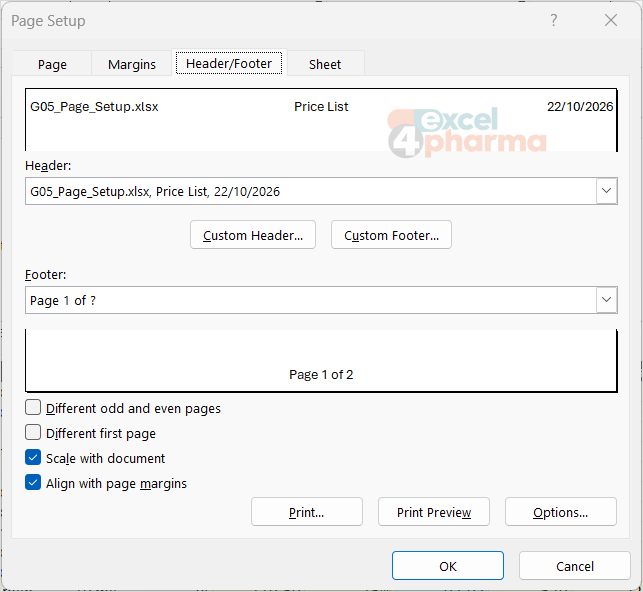The width and height of the screenshot is (643, 592).
Task: Enable Different odd and even pages
Action: 33,408
